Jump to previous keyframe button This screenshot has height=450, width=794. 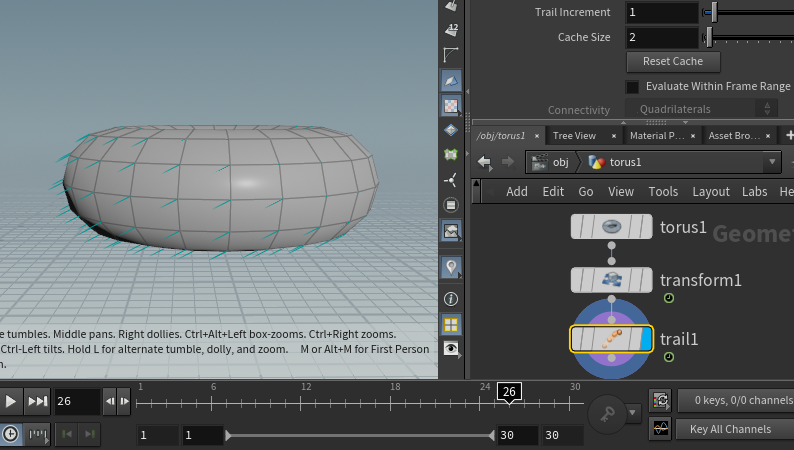66,434
